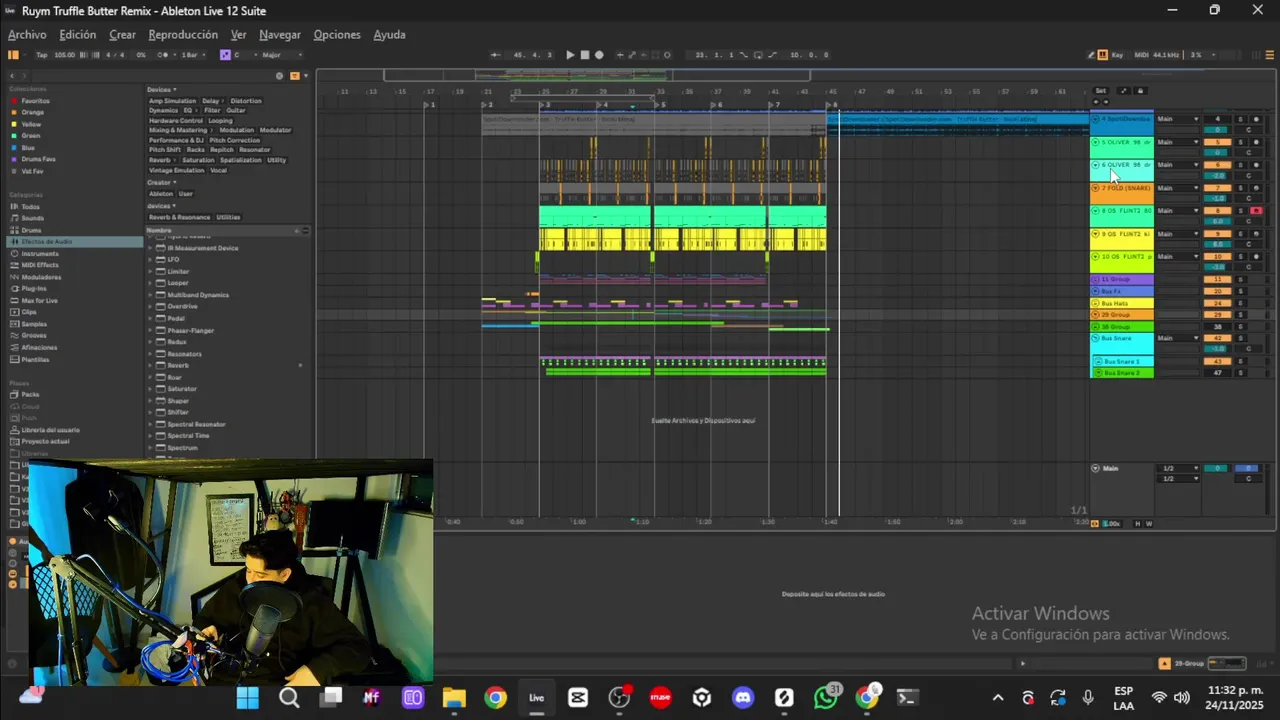Open the Ayuda menu
The width and height of the screenshot is (1280, 720).
pos(389,35)
